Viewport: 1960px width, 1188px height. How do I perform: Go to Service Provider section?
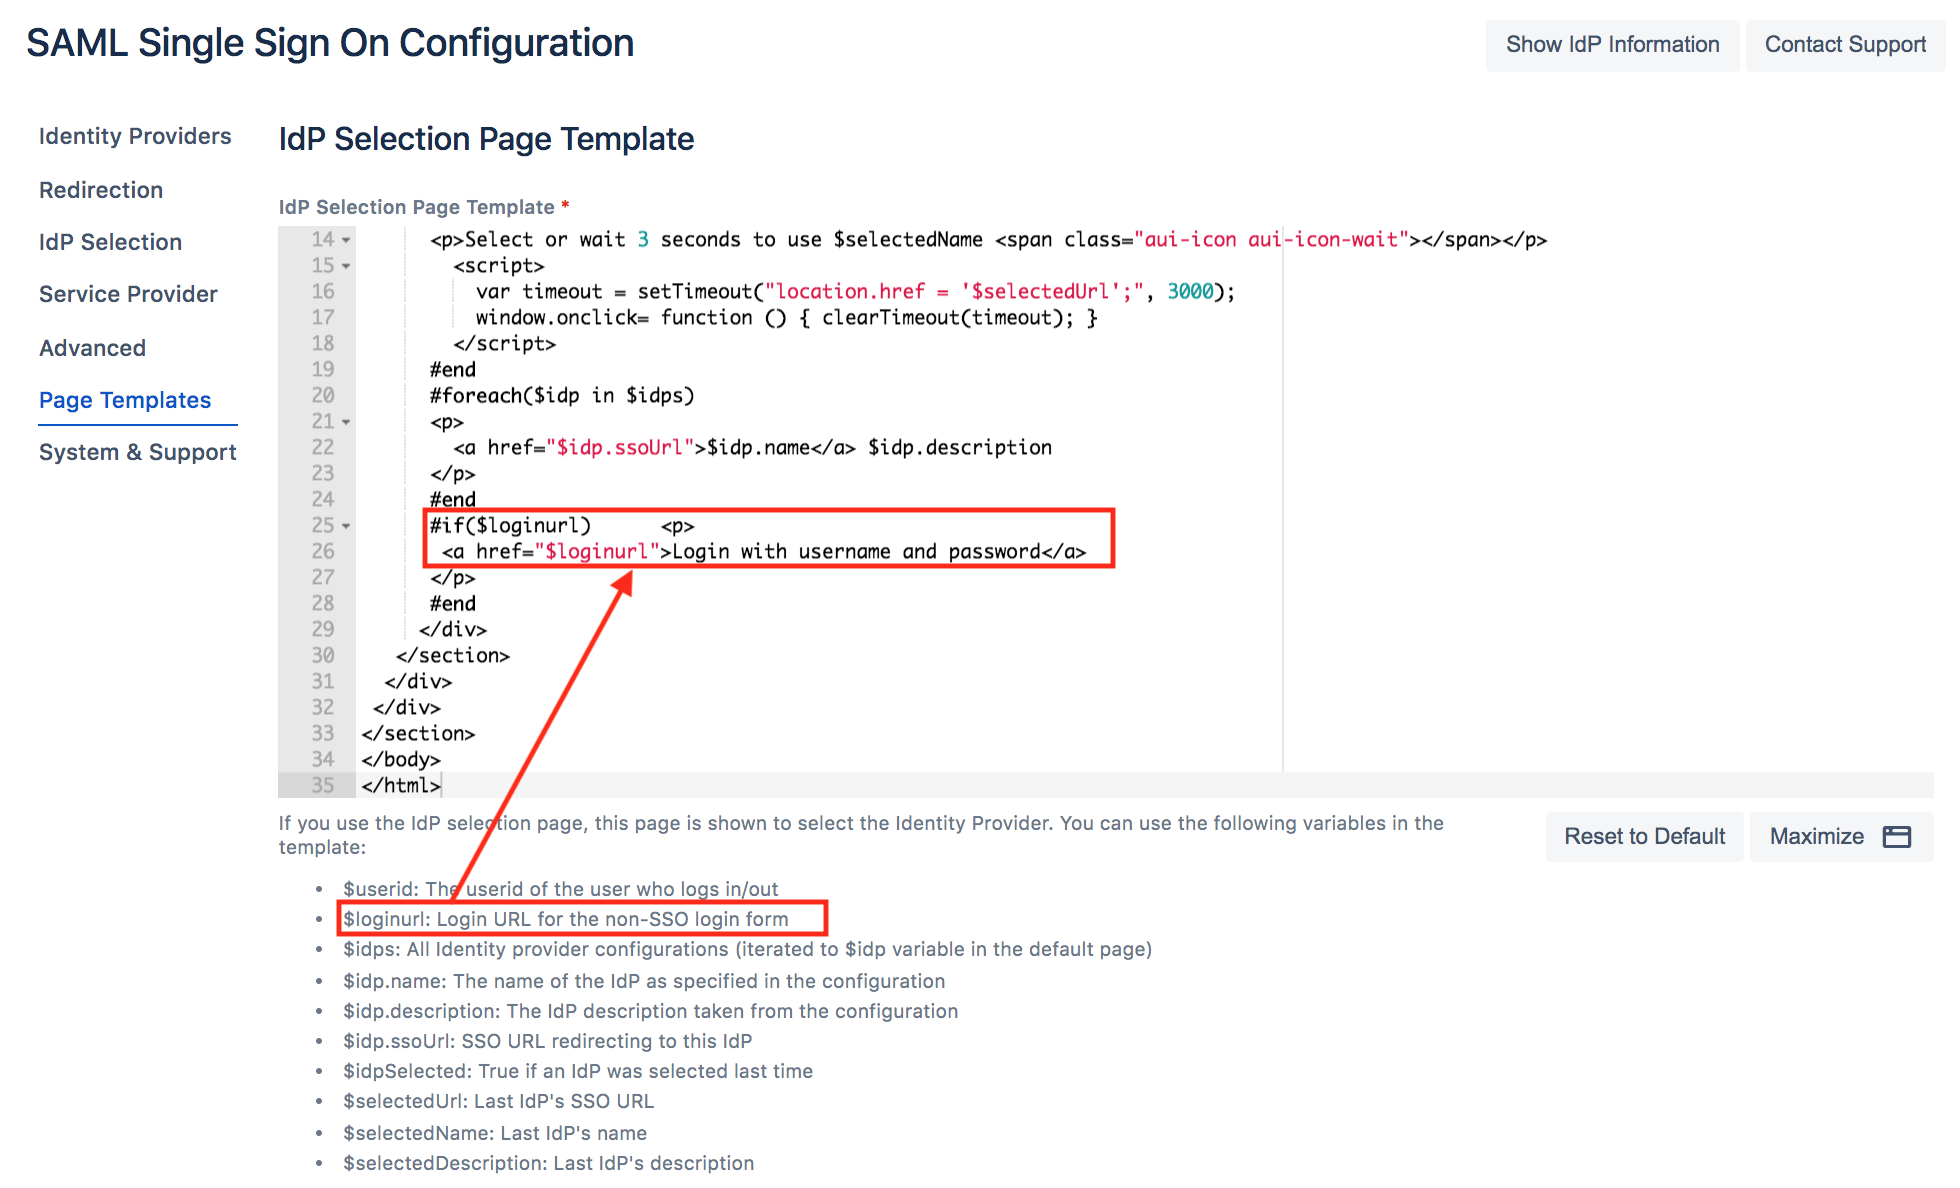(x=128, y=294)
